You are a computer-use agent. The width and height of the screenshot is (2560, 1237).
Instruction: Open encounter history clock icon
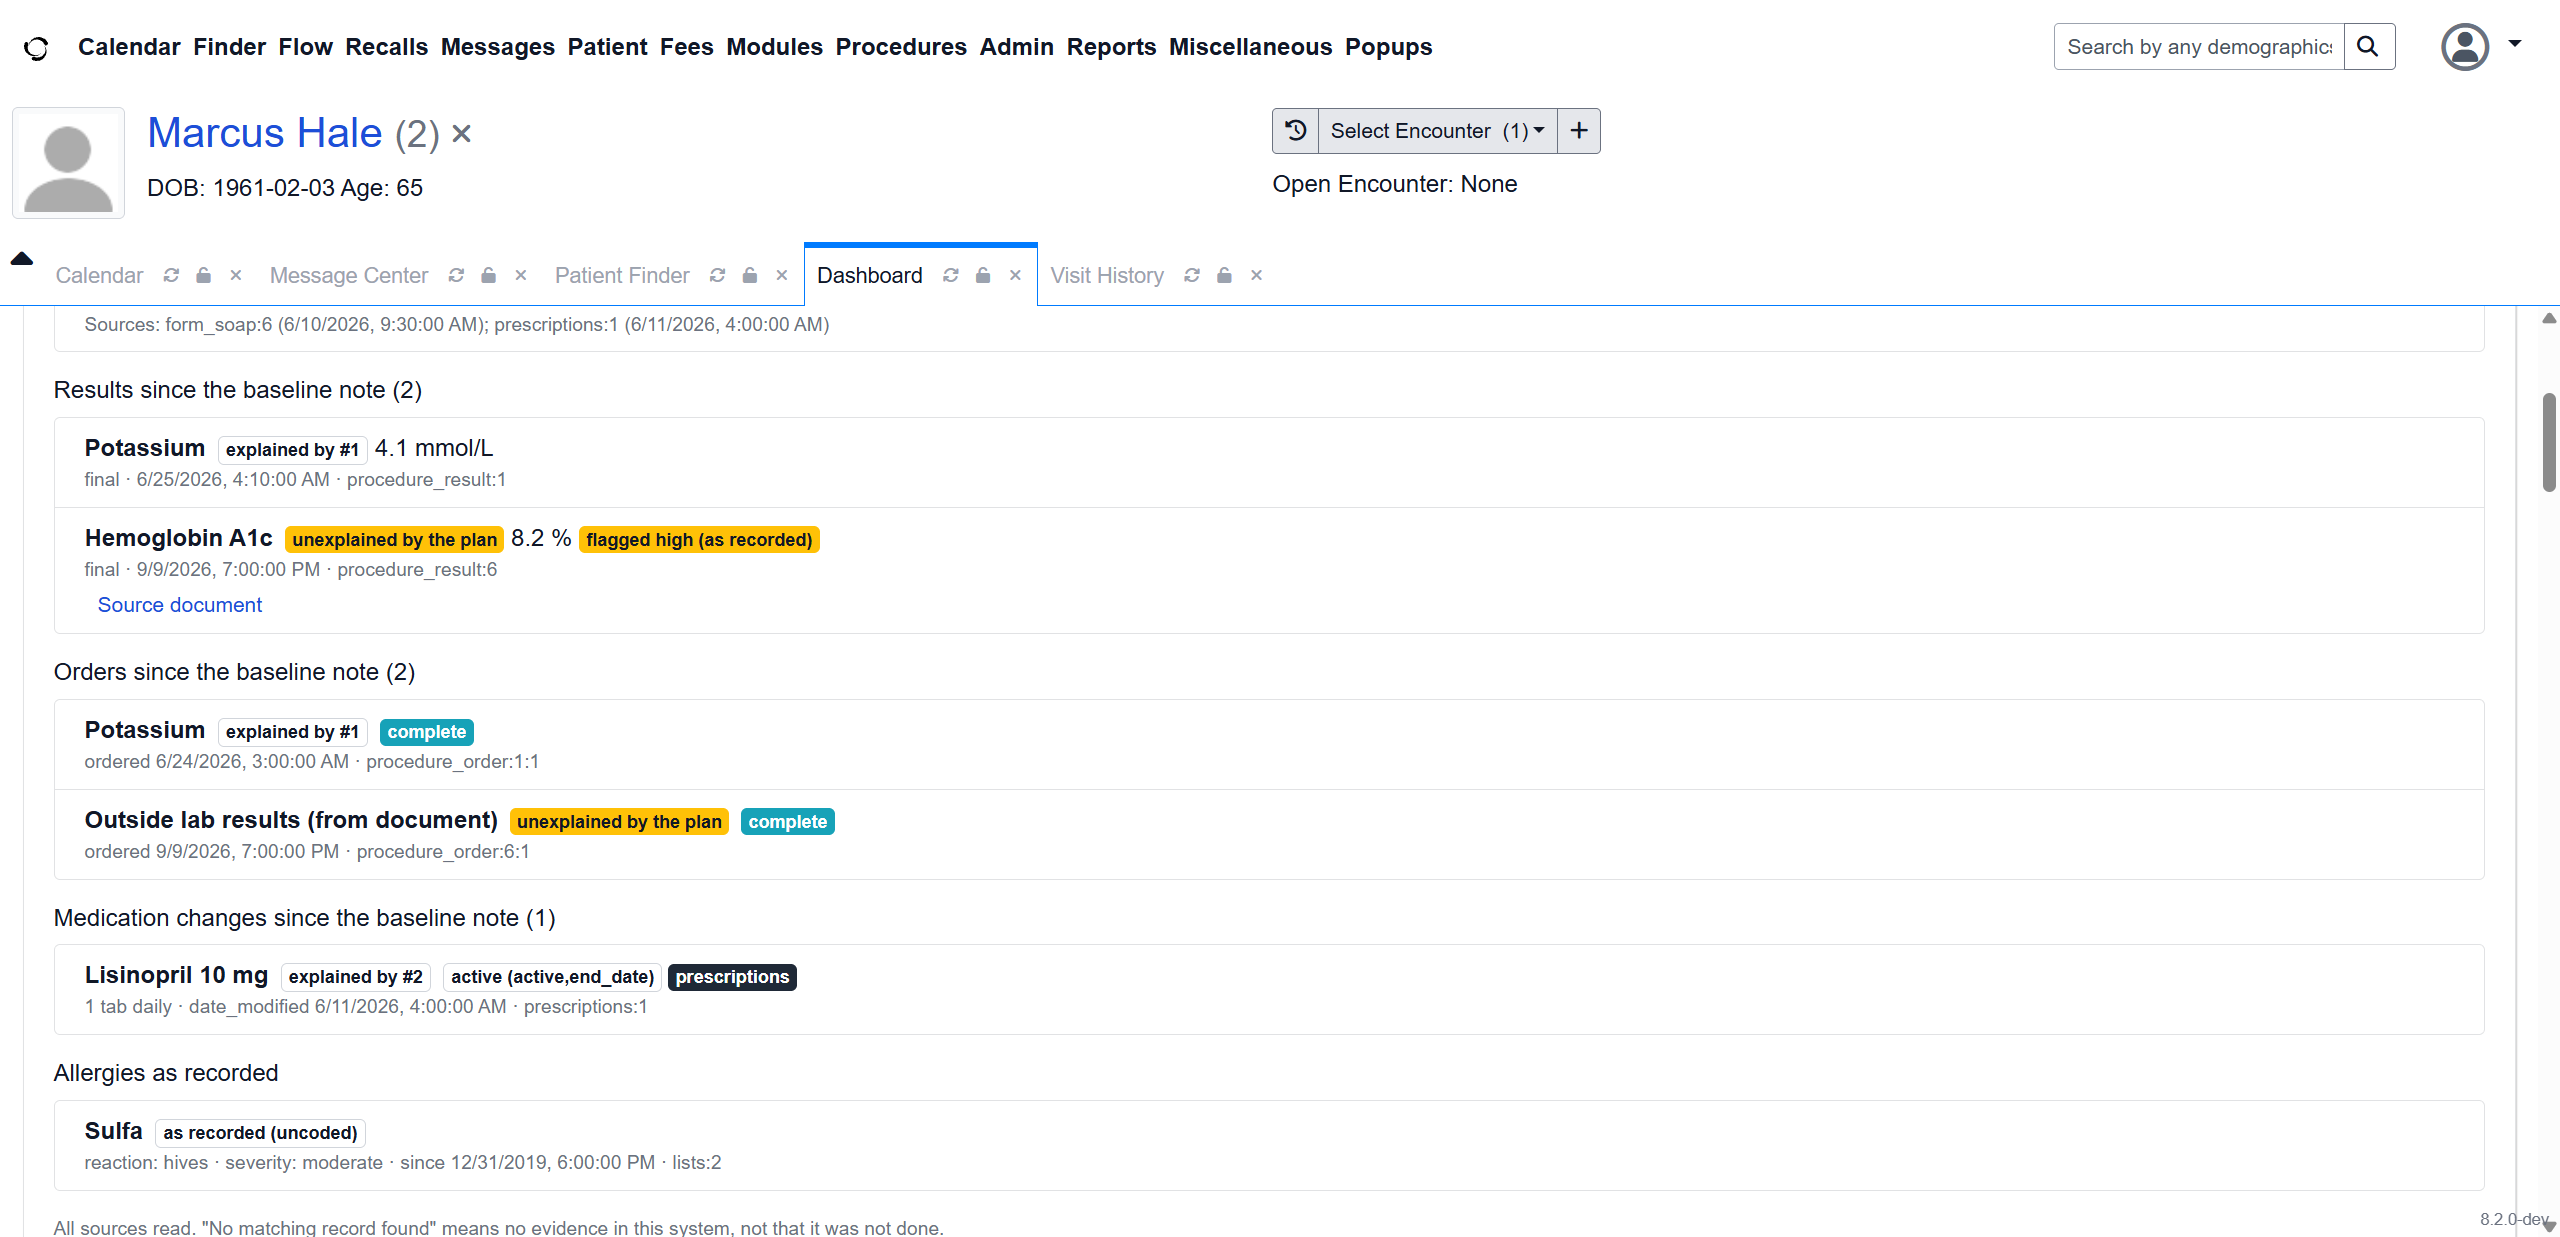pos(1296,131)
